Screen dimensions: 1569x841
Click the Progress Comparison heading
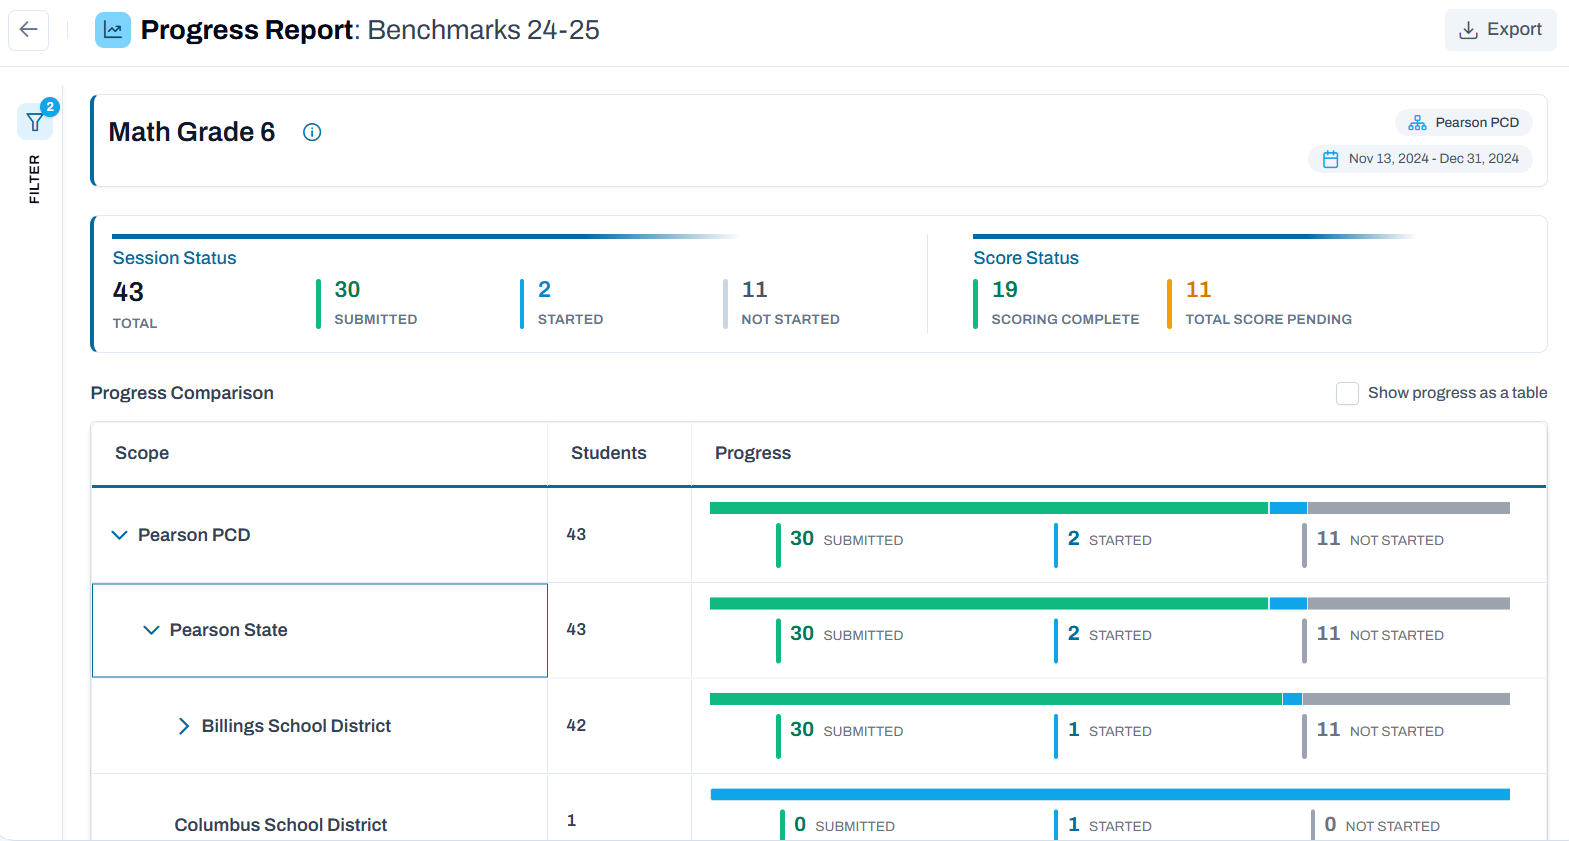coord(182,393)
